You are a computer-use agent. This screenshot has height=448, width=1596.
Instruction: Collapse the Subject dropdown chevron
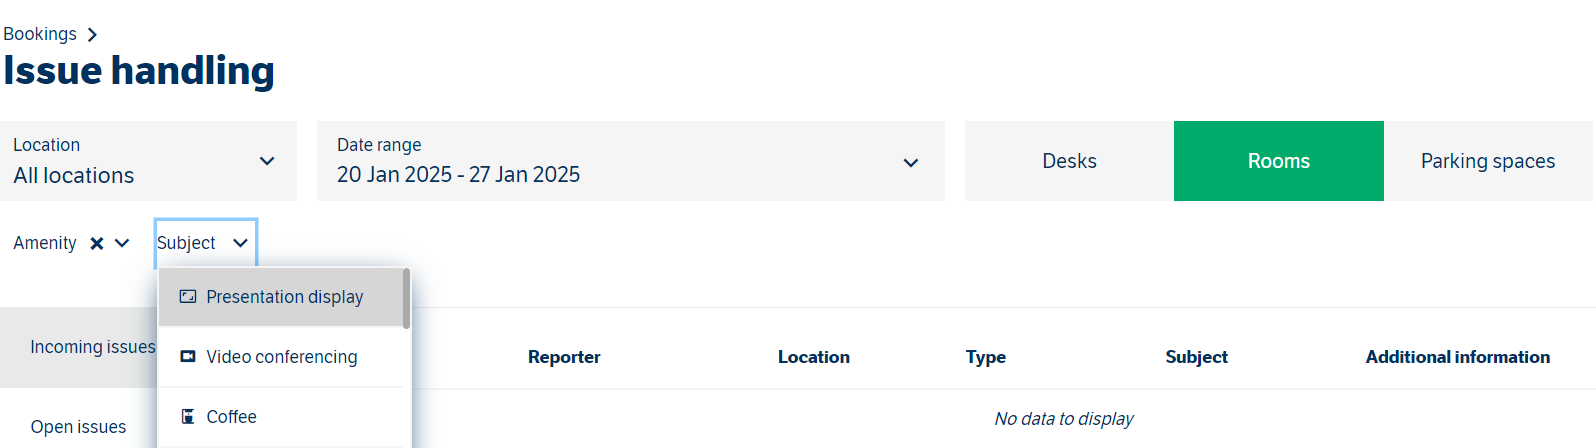click(x=240, y=243)
